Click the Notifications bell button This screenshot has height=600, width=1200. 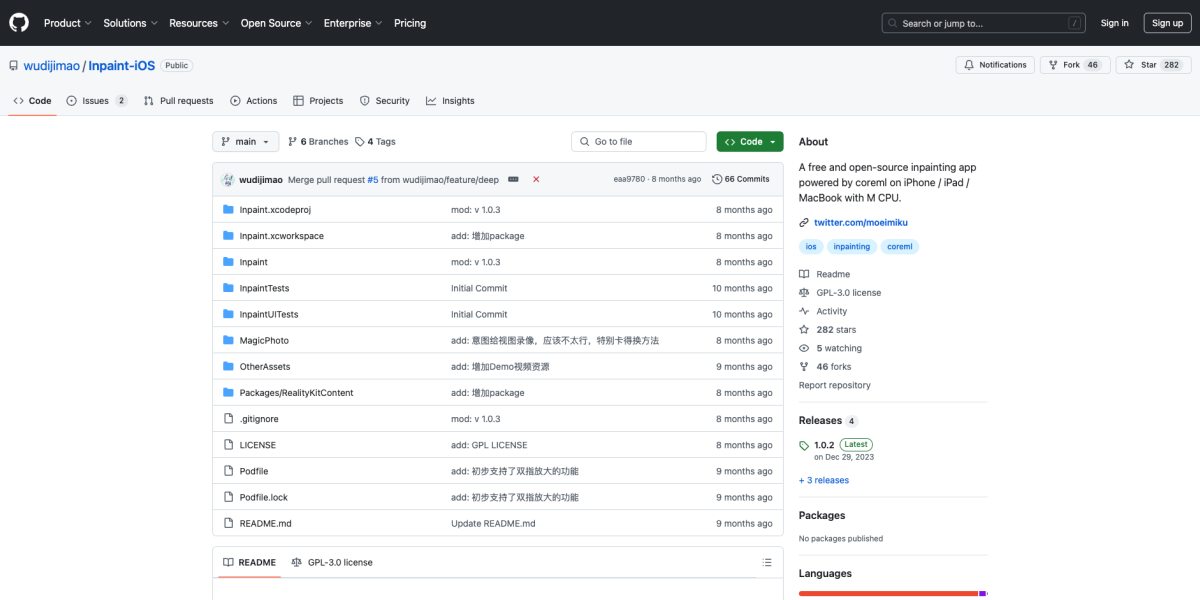(x=995, y=65)
